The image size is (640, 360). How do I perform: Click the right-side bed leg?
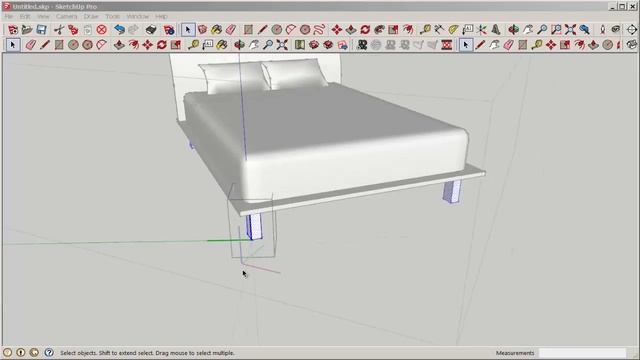click(452, 191)
